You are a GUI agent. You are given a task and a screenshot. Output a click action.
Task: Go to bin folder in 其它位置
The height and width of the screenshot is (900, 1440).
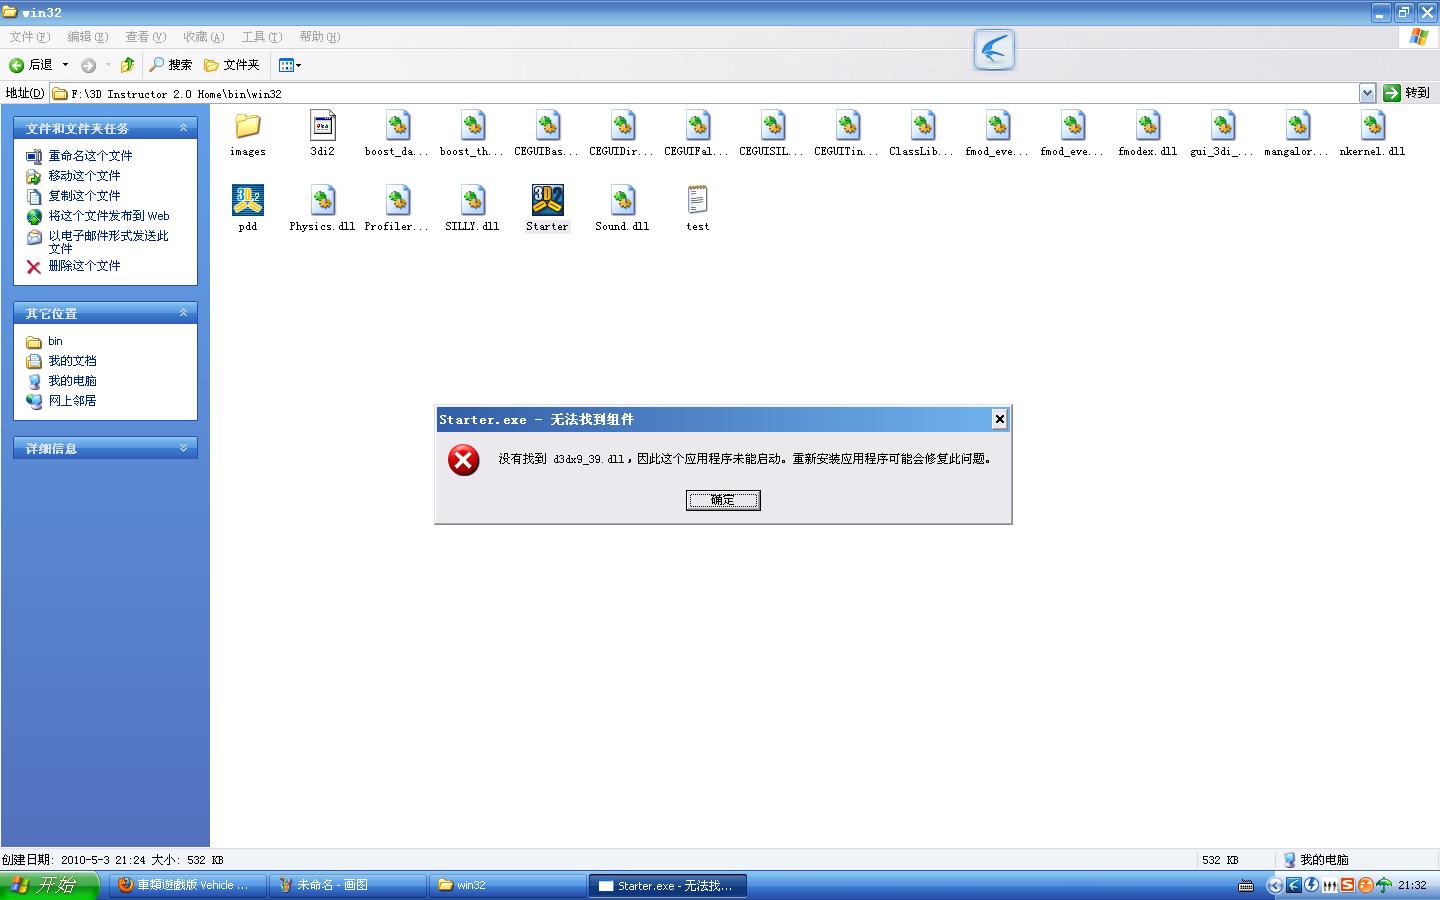coord(55,341)
